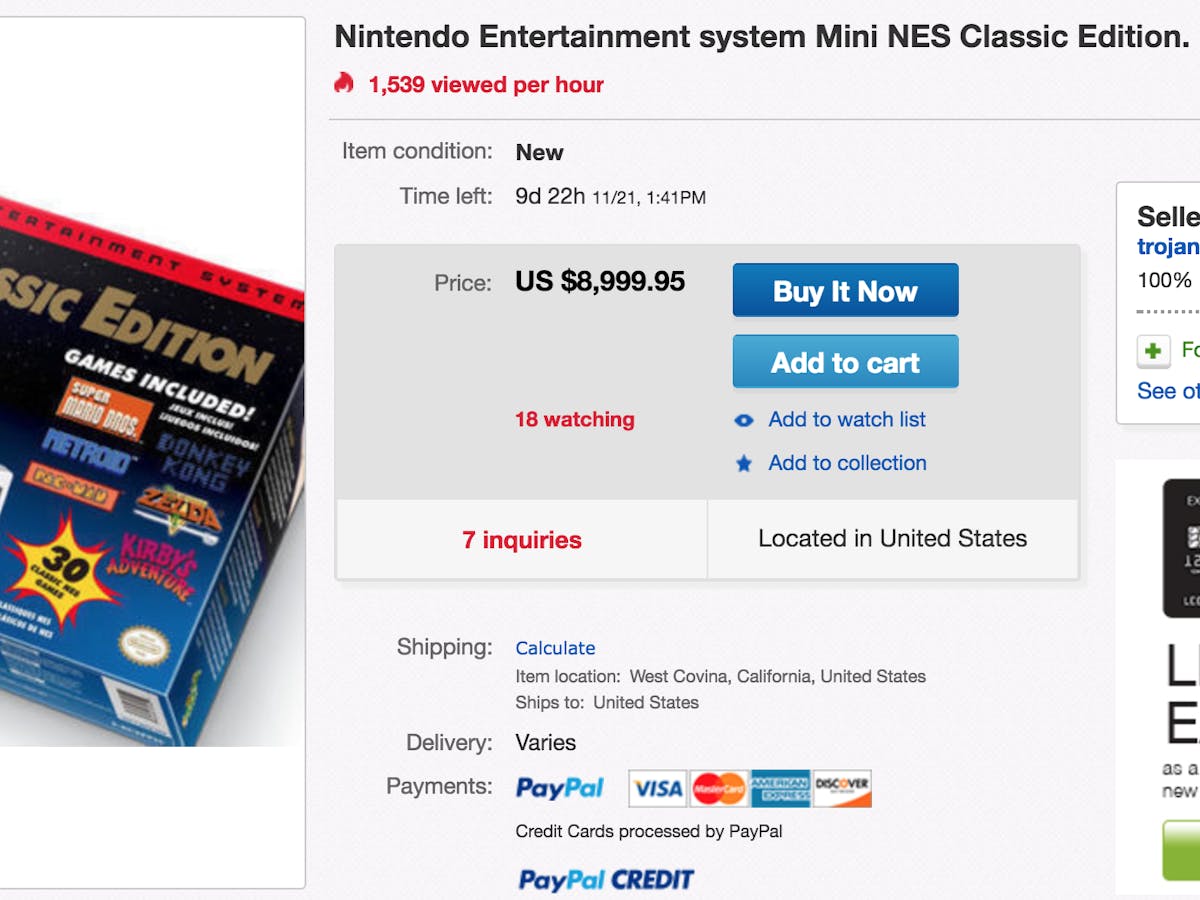Click the star icon for collection
Viewport: 1200px width, 900px height.
(x=744, y=464)
